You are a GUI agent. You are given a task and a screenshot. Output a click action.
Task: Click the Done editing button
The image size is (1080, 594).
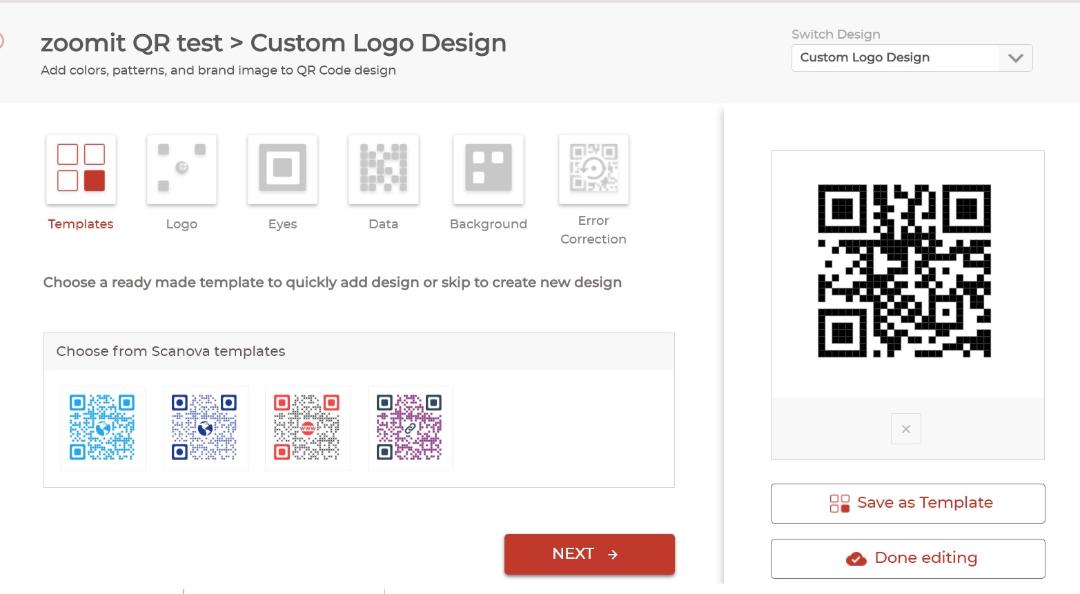pyautogui.click(x=908, y=558)
